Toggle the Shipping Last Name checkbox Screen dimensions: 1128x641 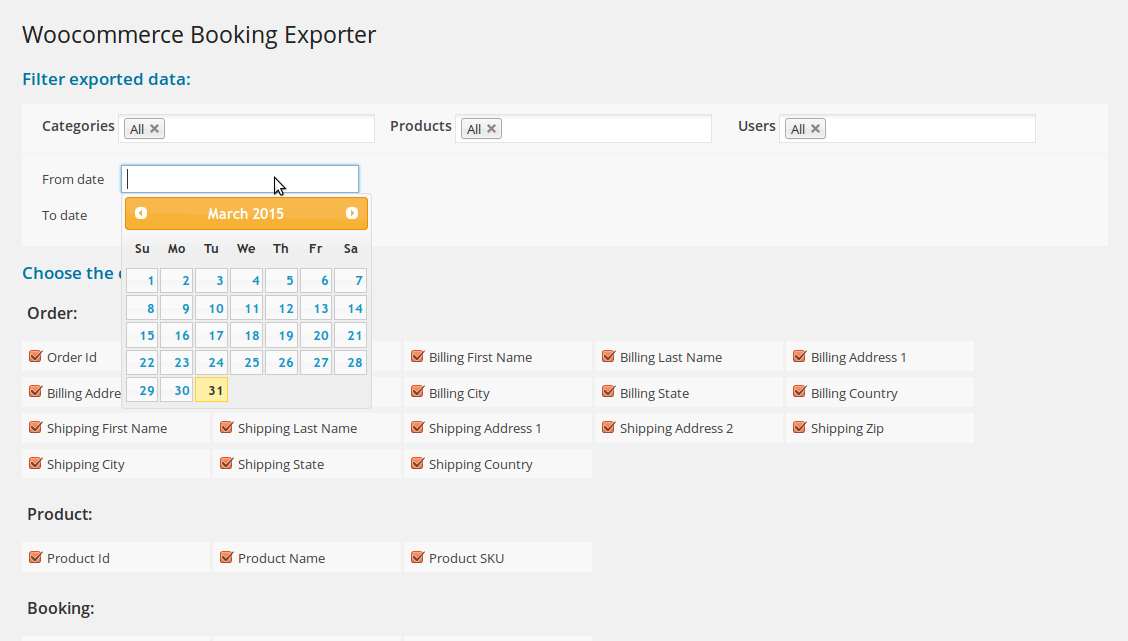(226, 427)
